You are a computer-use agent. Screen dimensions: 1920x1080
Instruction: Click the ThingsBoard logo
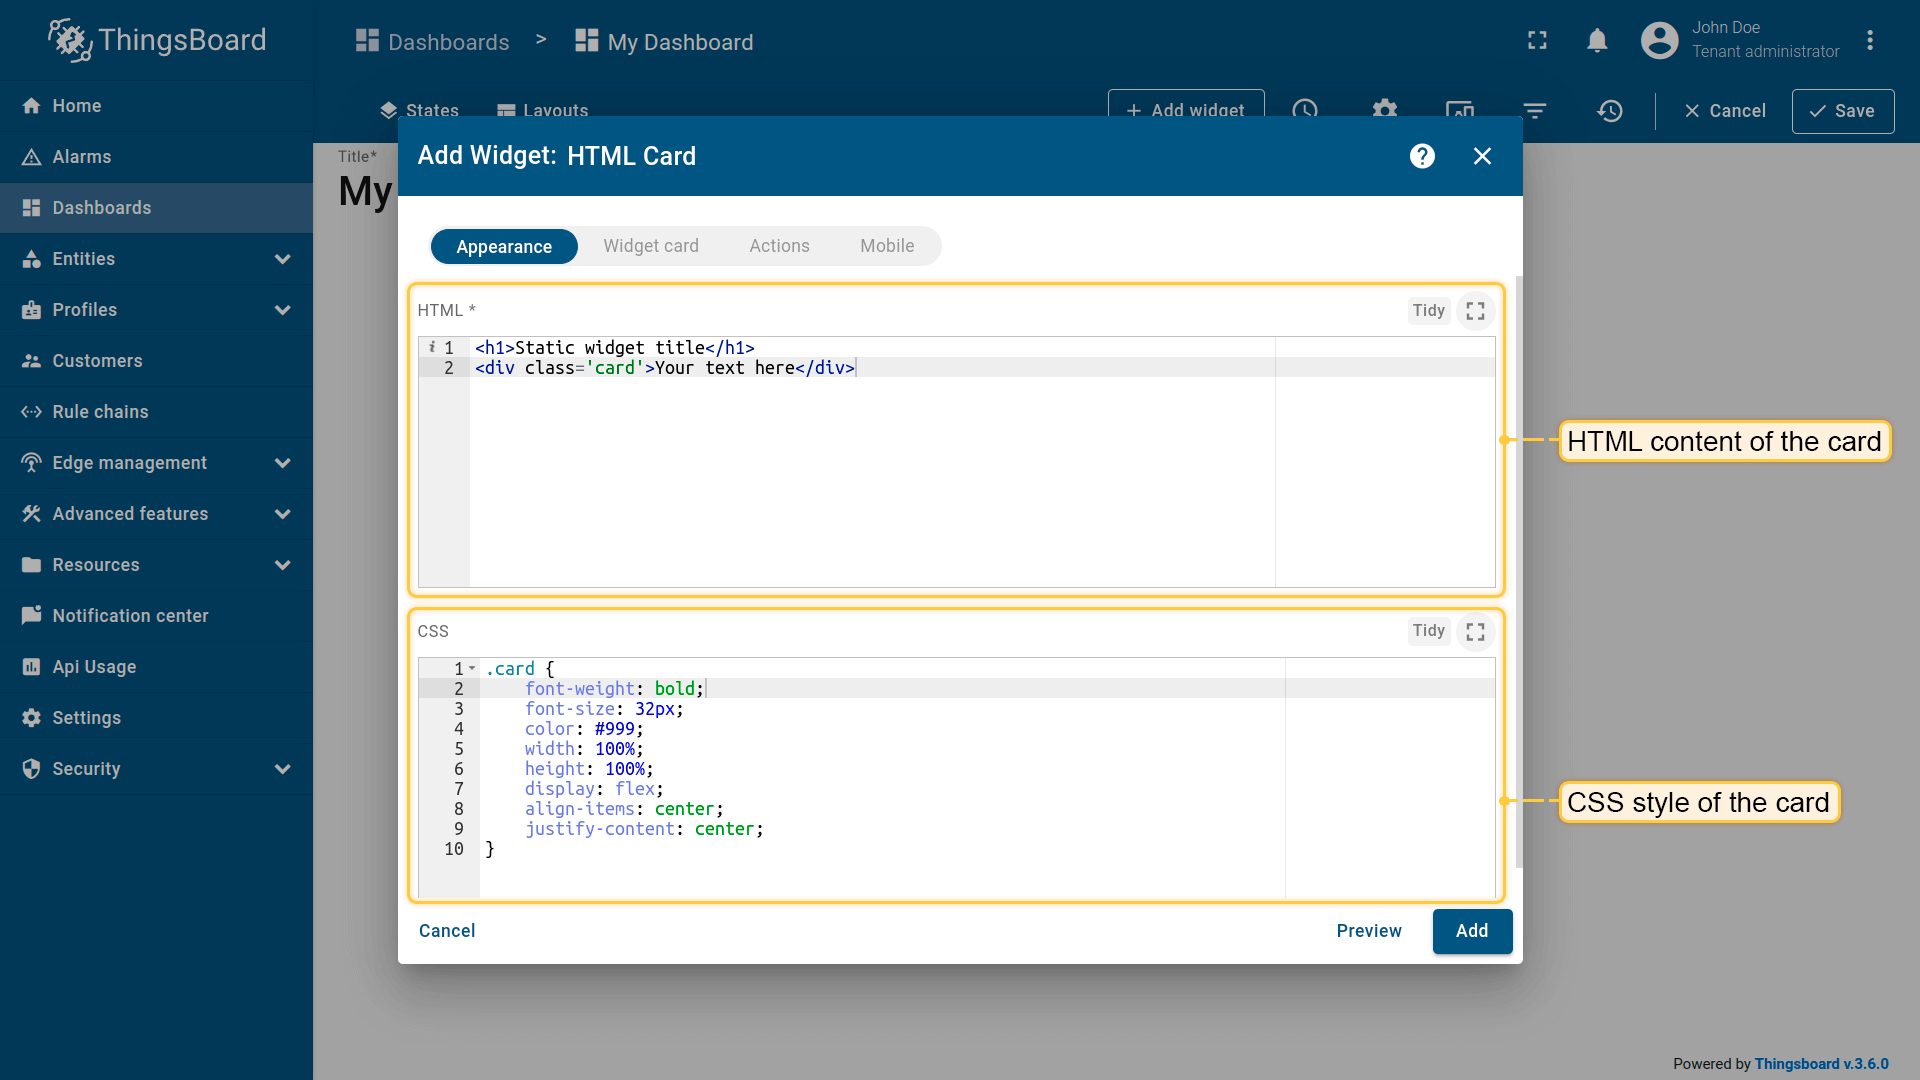(157, 40)
